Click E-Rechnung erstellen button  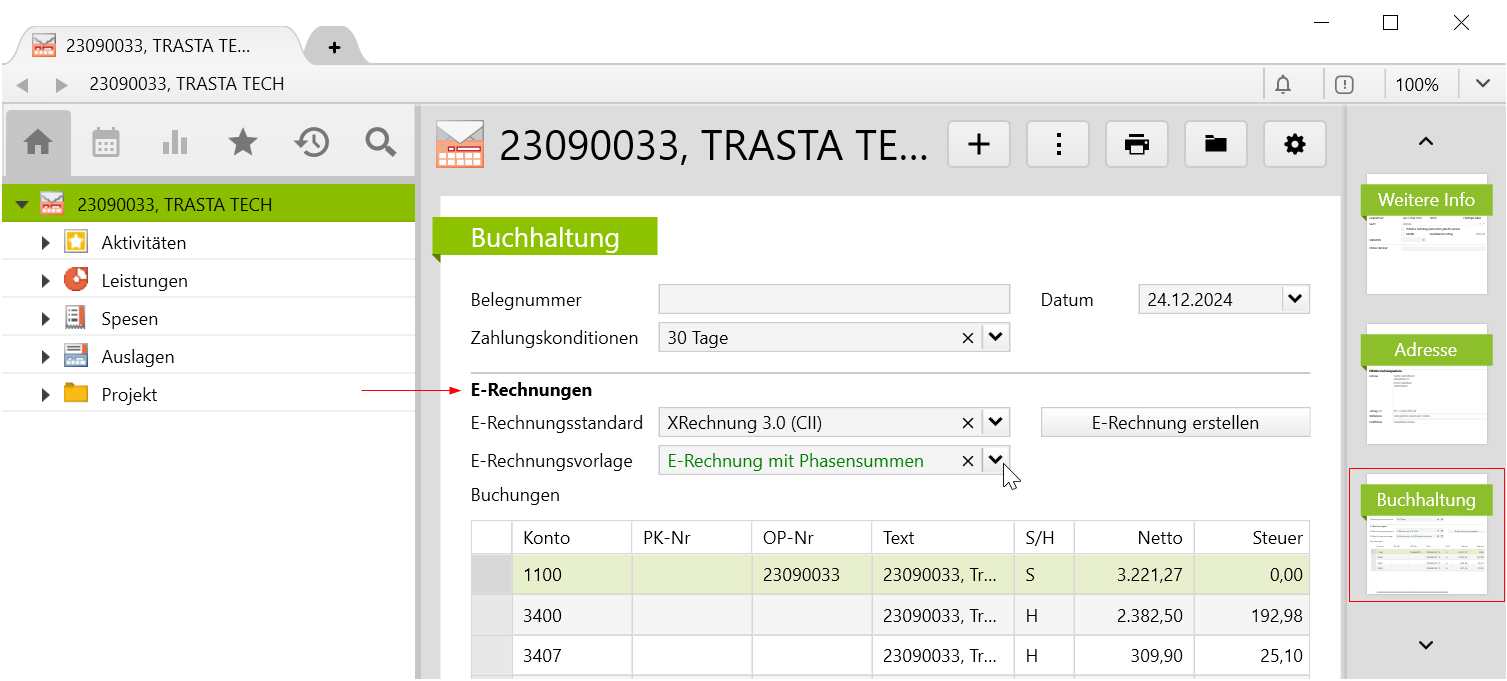coord(1175,423)
